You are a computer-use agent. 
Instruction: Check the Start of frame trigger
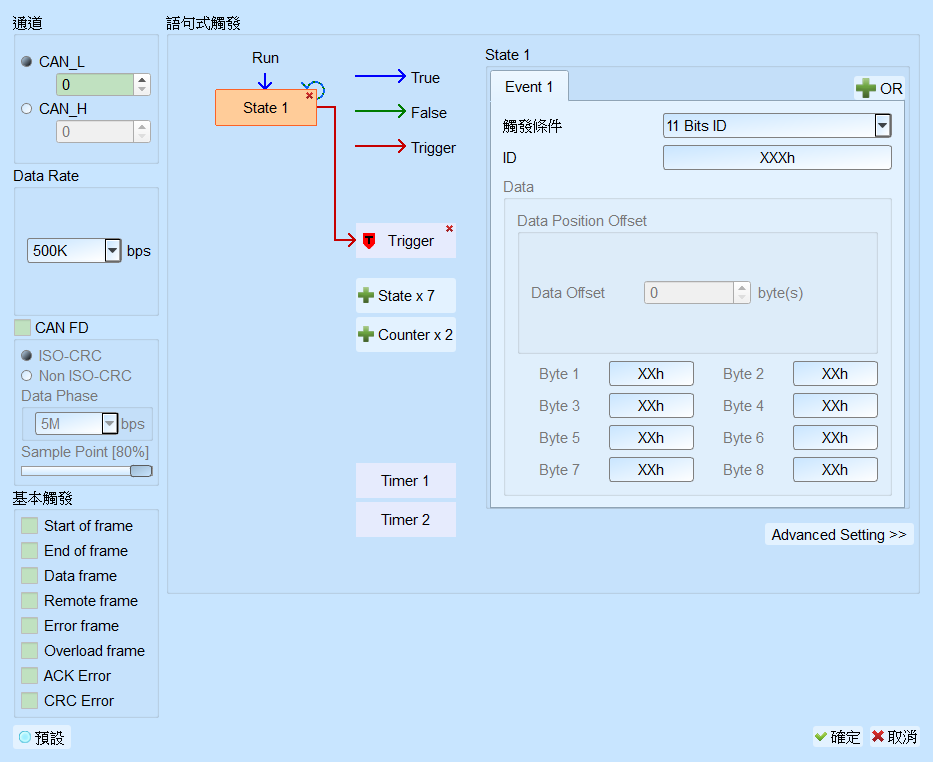(x=29, y=526)
